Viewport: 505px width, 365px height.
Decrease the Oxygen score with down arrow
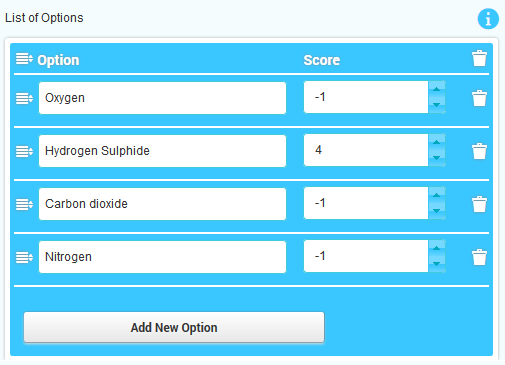[x=436, y=105]
